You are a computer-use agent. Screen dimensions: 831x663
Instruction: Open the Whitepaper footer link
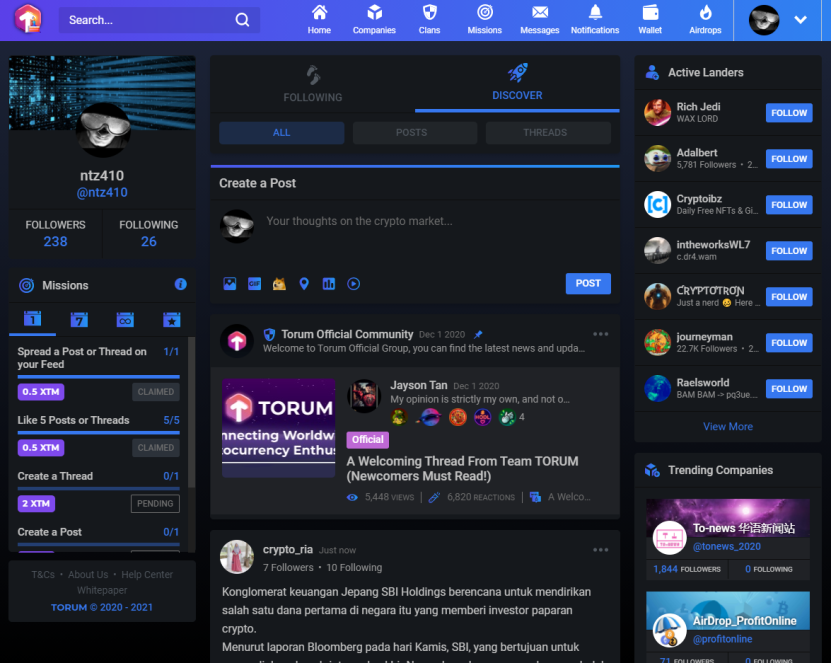click(102, 590)
